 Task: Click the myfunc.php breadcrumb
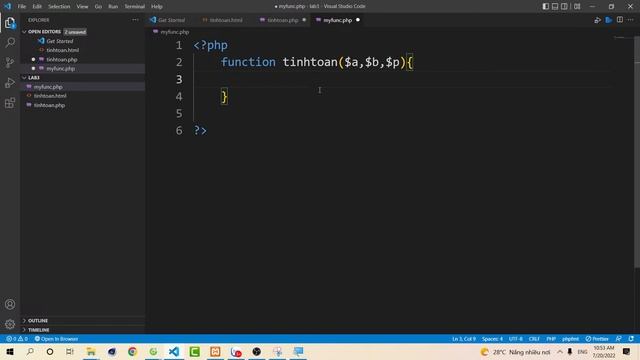[175, 32]
